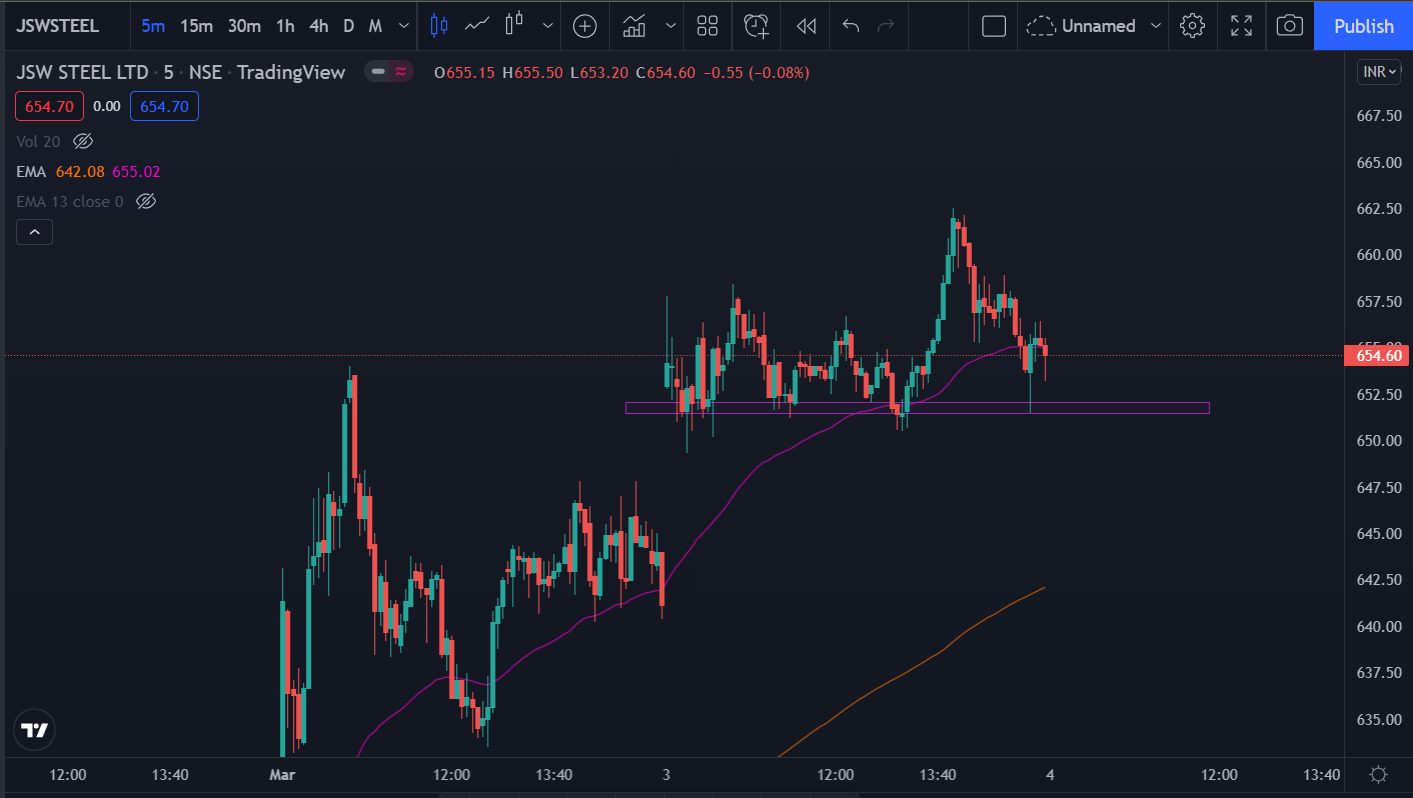Select the 5m timeframe
Screen dimensions: 1413x798
pyautogui.click(x=153, y=26)
